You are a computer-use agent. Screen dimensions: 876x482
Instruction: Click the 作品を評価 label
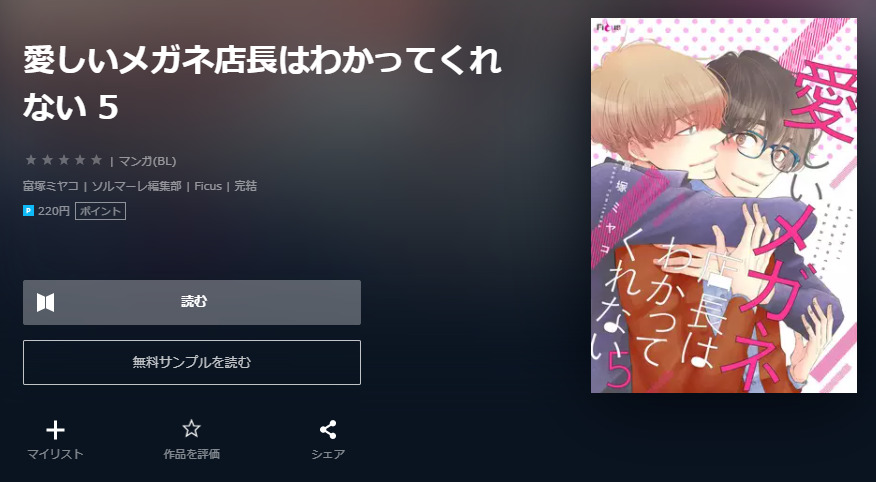[191, 454]
